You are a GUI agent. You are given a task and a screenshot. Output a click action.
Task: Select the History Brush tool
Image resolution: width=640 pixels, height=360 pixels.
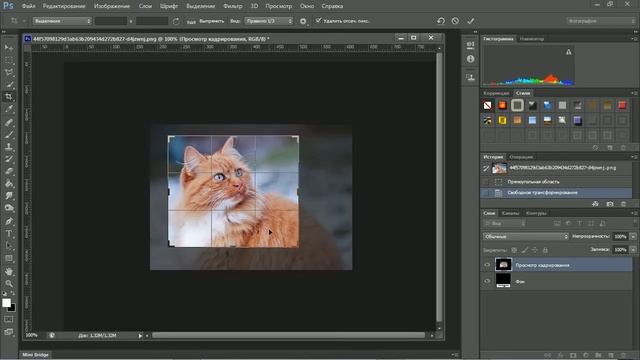[x=9, y=159]
